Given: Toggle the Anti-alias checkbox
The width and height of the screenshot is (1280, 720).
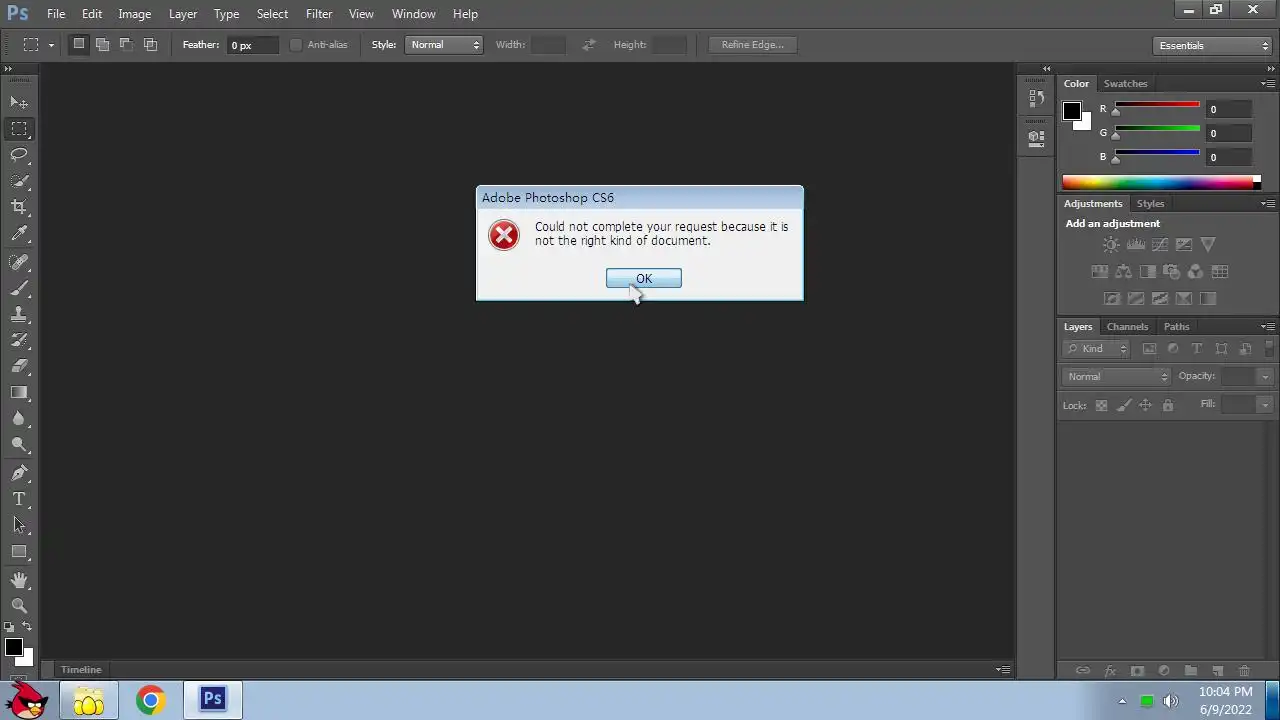Looking at the screenshot, I should tap(296, 45).
